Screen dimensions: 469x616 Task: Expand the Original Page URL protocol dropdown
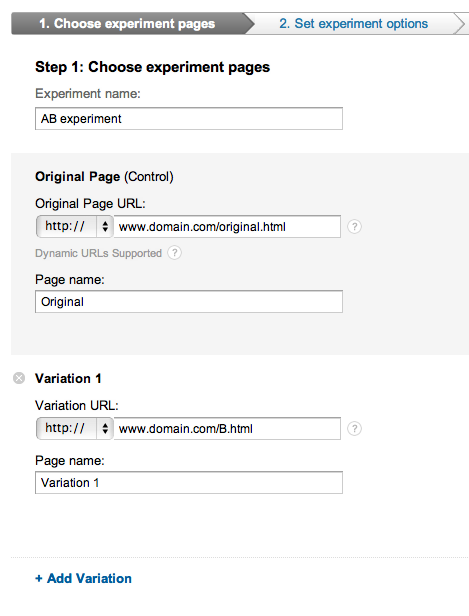click(x=75, y=226)
